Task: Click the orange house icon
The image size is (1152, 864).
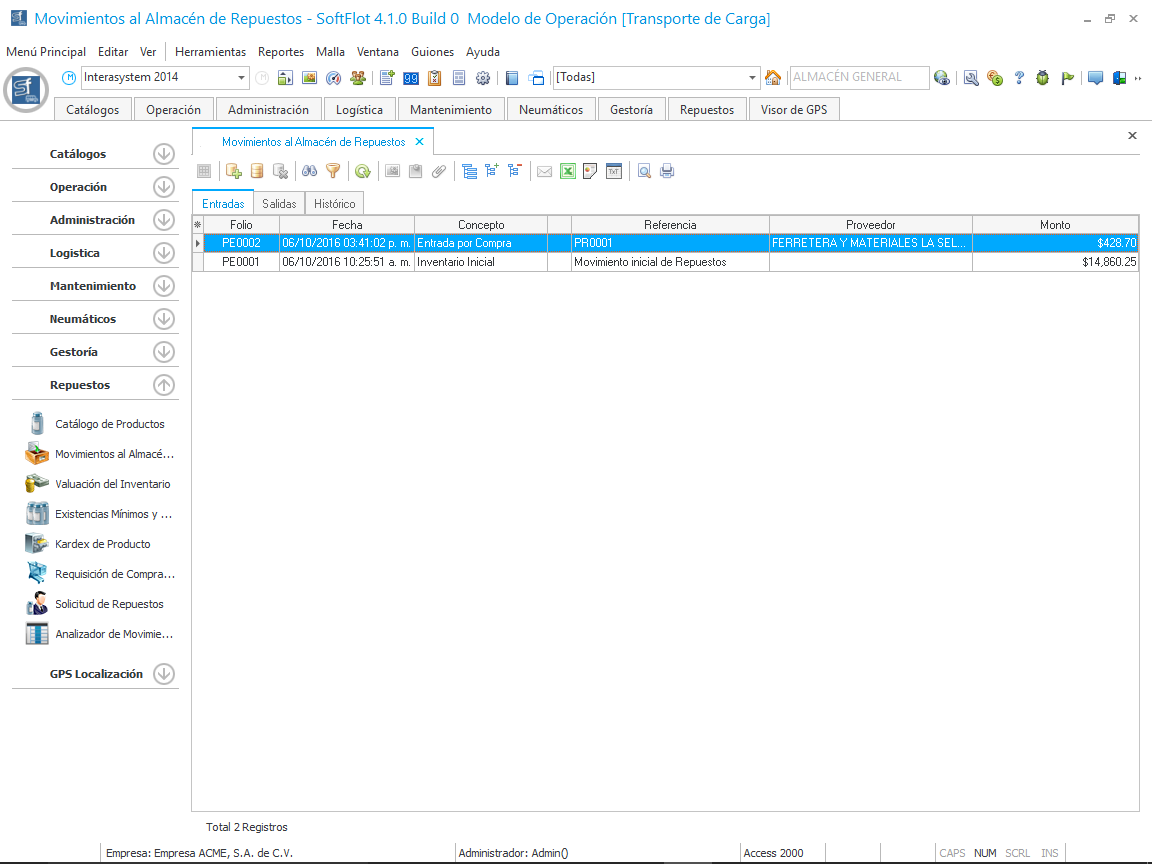Action: coord(773,78)
